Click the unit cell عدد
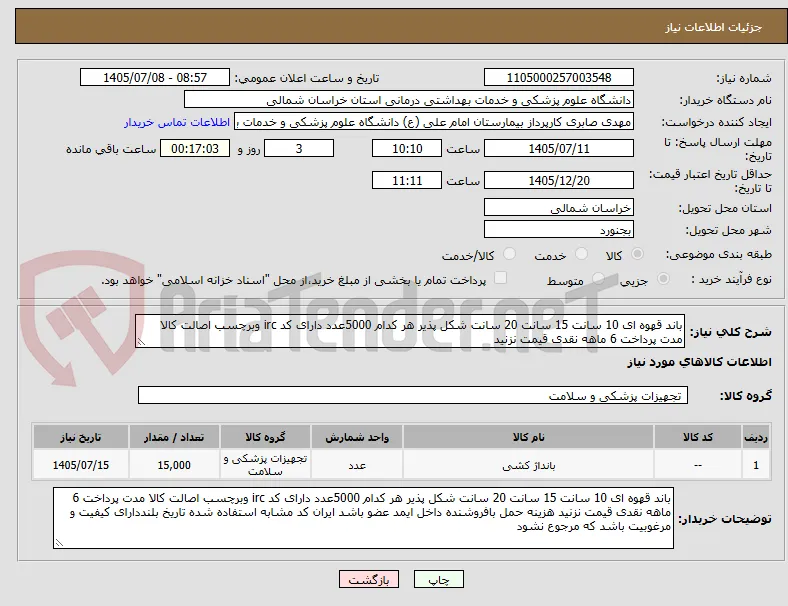This screenshot has width=788, height=606. coord(357,465)
